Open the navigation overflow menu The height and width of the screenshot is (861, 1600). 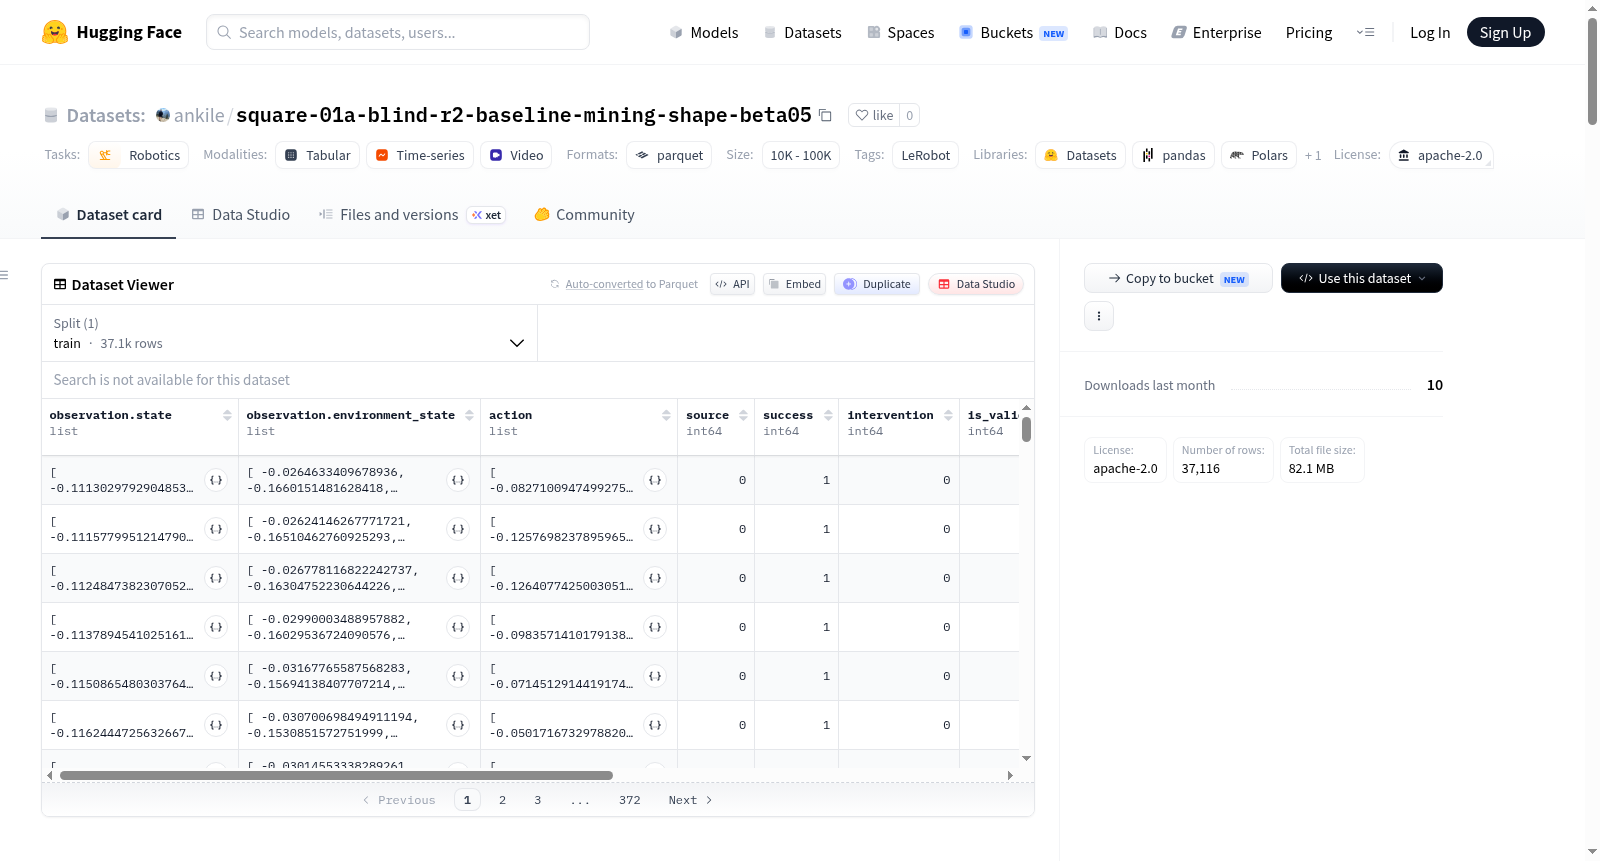click(1365, 32)
